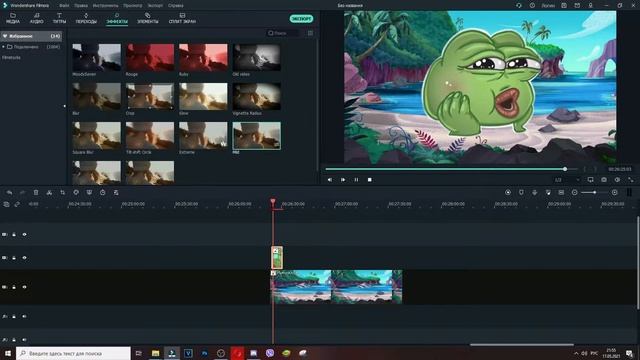Toggle eye visibility of top empty video track
The image size is (640, 360).
click(24, 234)
